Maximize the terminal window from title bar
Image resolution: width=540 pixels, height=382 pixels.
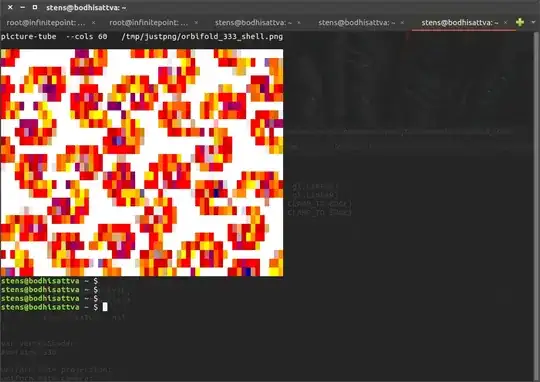tap(35, 7)
